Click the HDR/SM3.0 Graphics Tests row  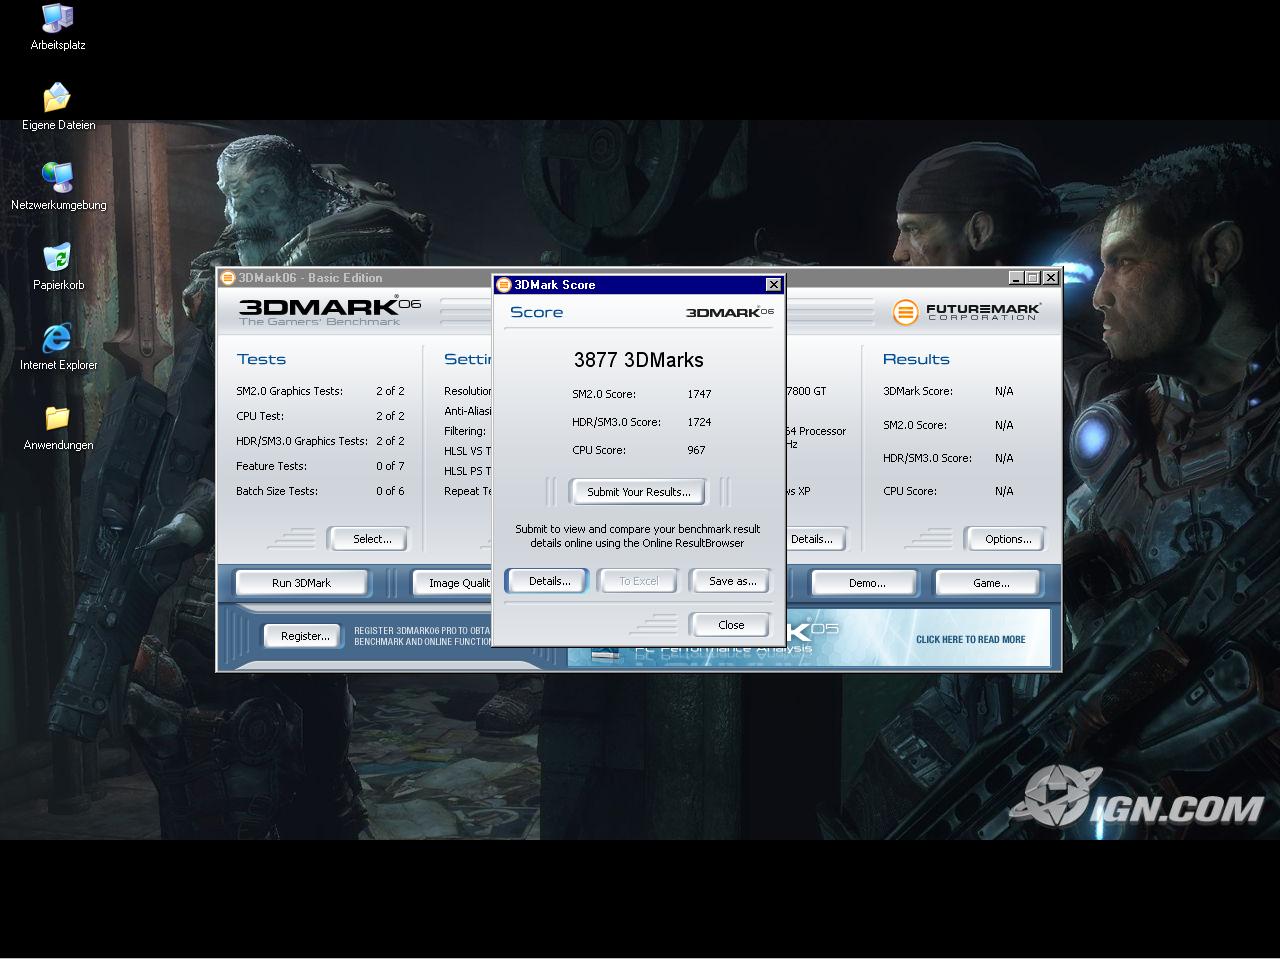(320, 441)
